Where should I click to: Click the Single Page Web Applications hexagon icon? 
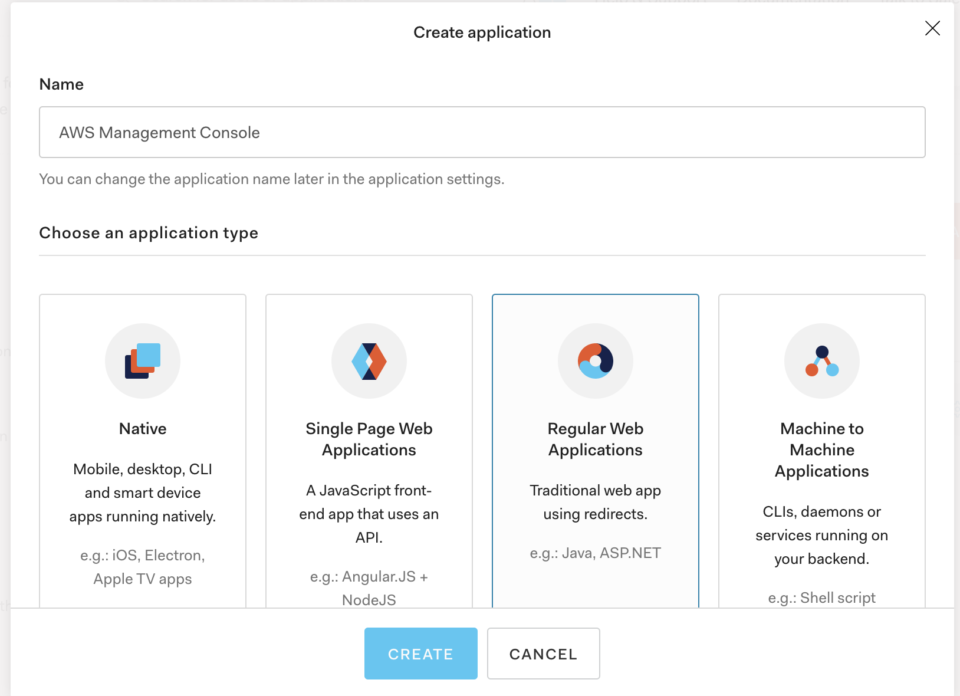pos(369,361)
